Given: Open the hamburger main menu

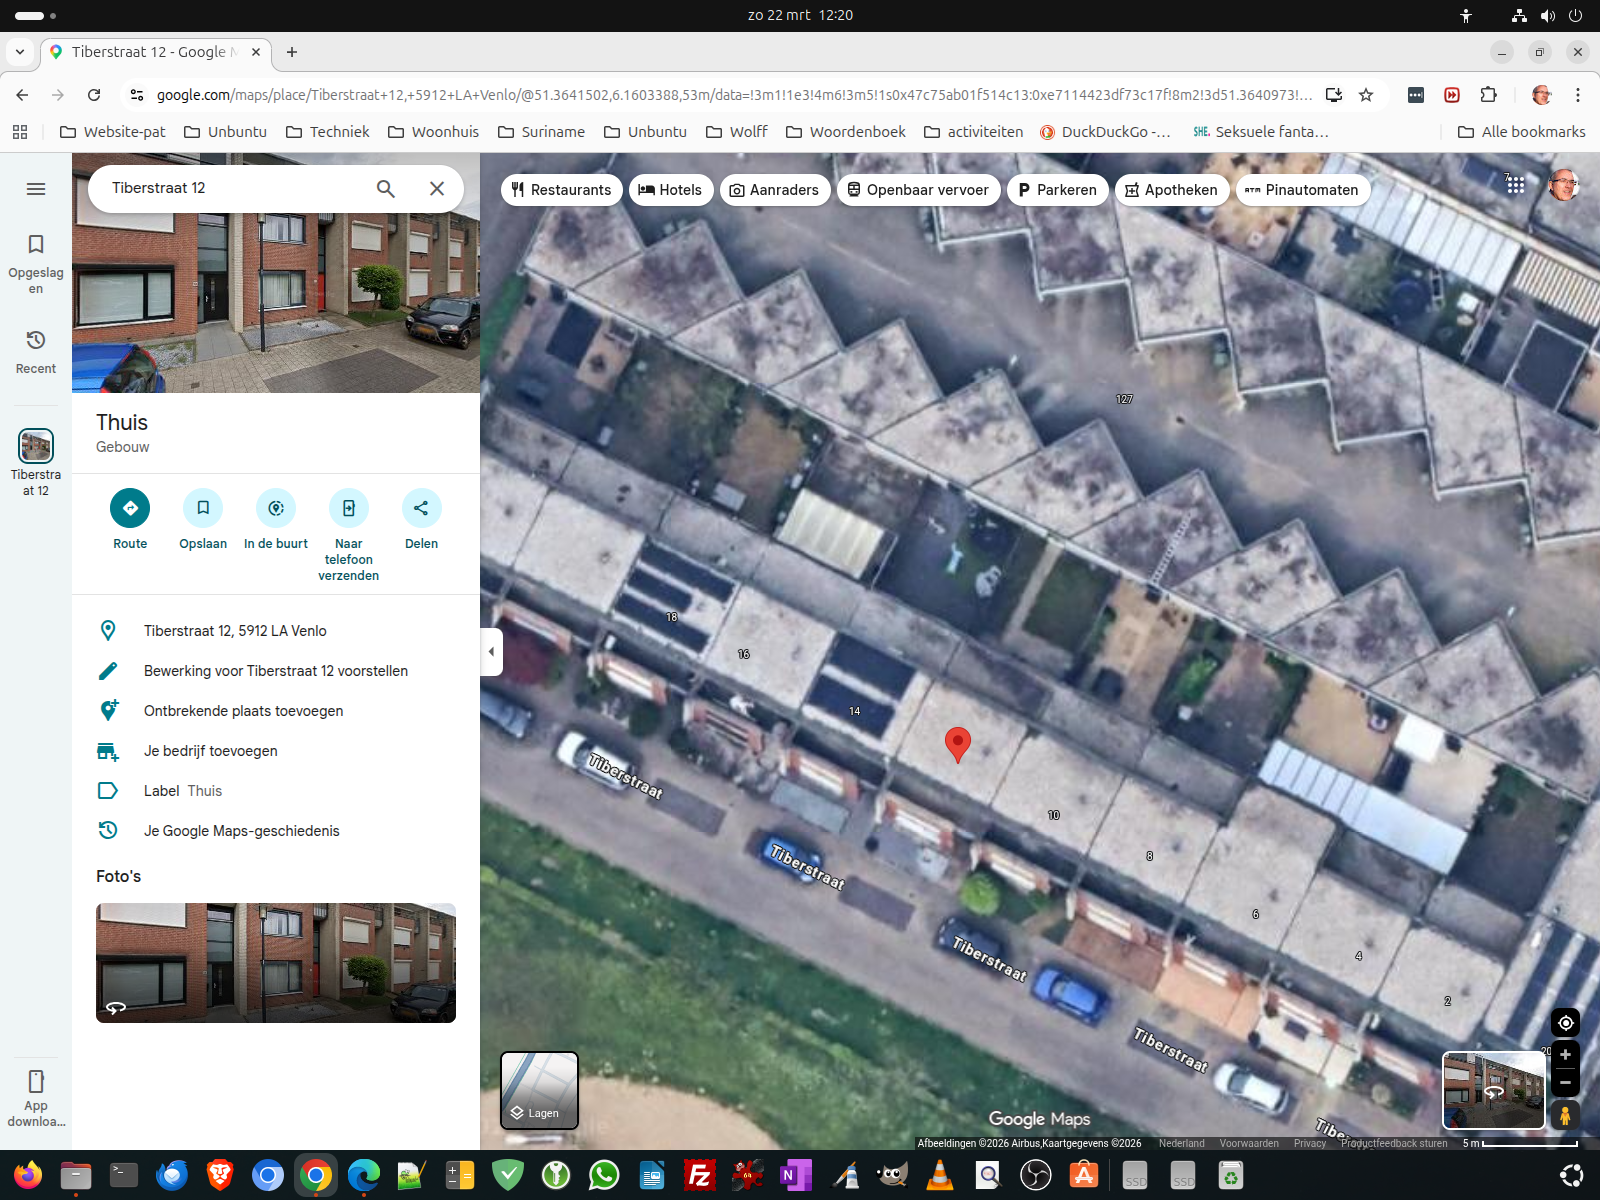Looking at the screenshot, I should [36, 189].
